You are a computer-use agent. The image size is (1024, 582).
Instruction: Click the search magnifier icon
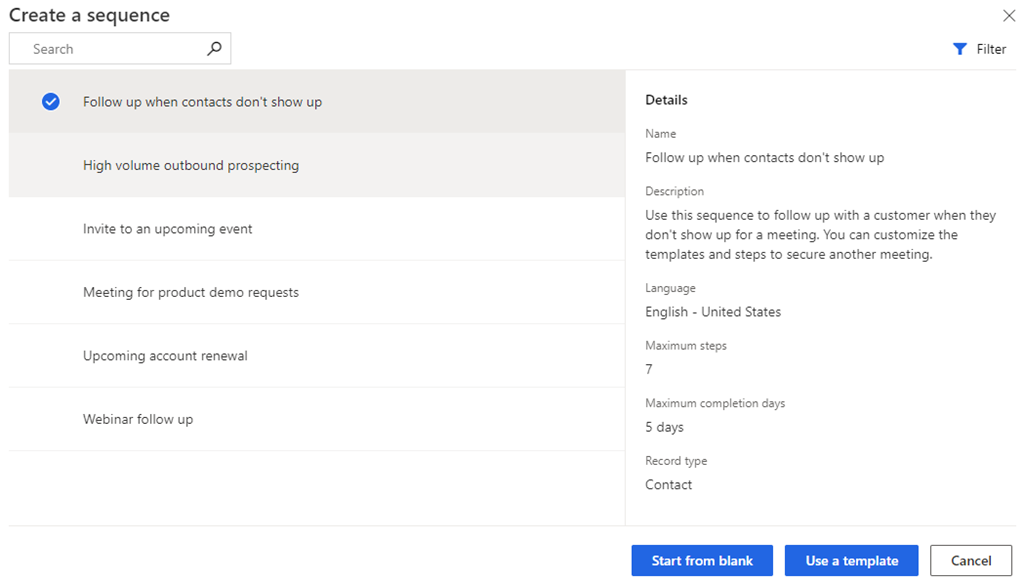point(213,48)
